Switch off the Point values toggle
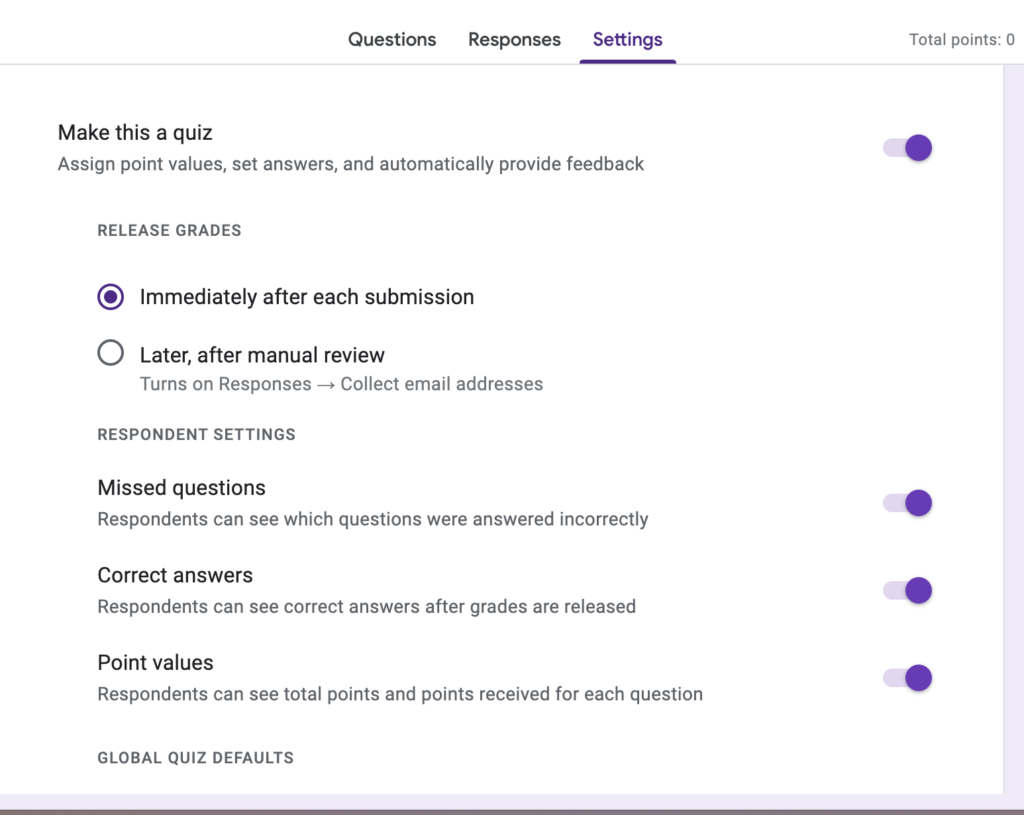Image resolution: width=1024 pixels, height=815 pixels. (x=908, y=678)
